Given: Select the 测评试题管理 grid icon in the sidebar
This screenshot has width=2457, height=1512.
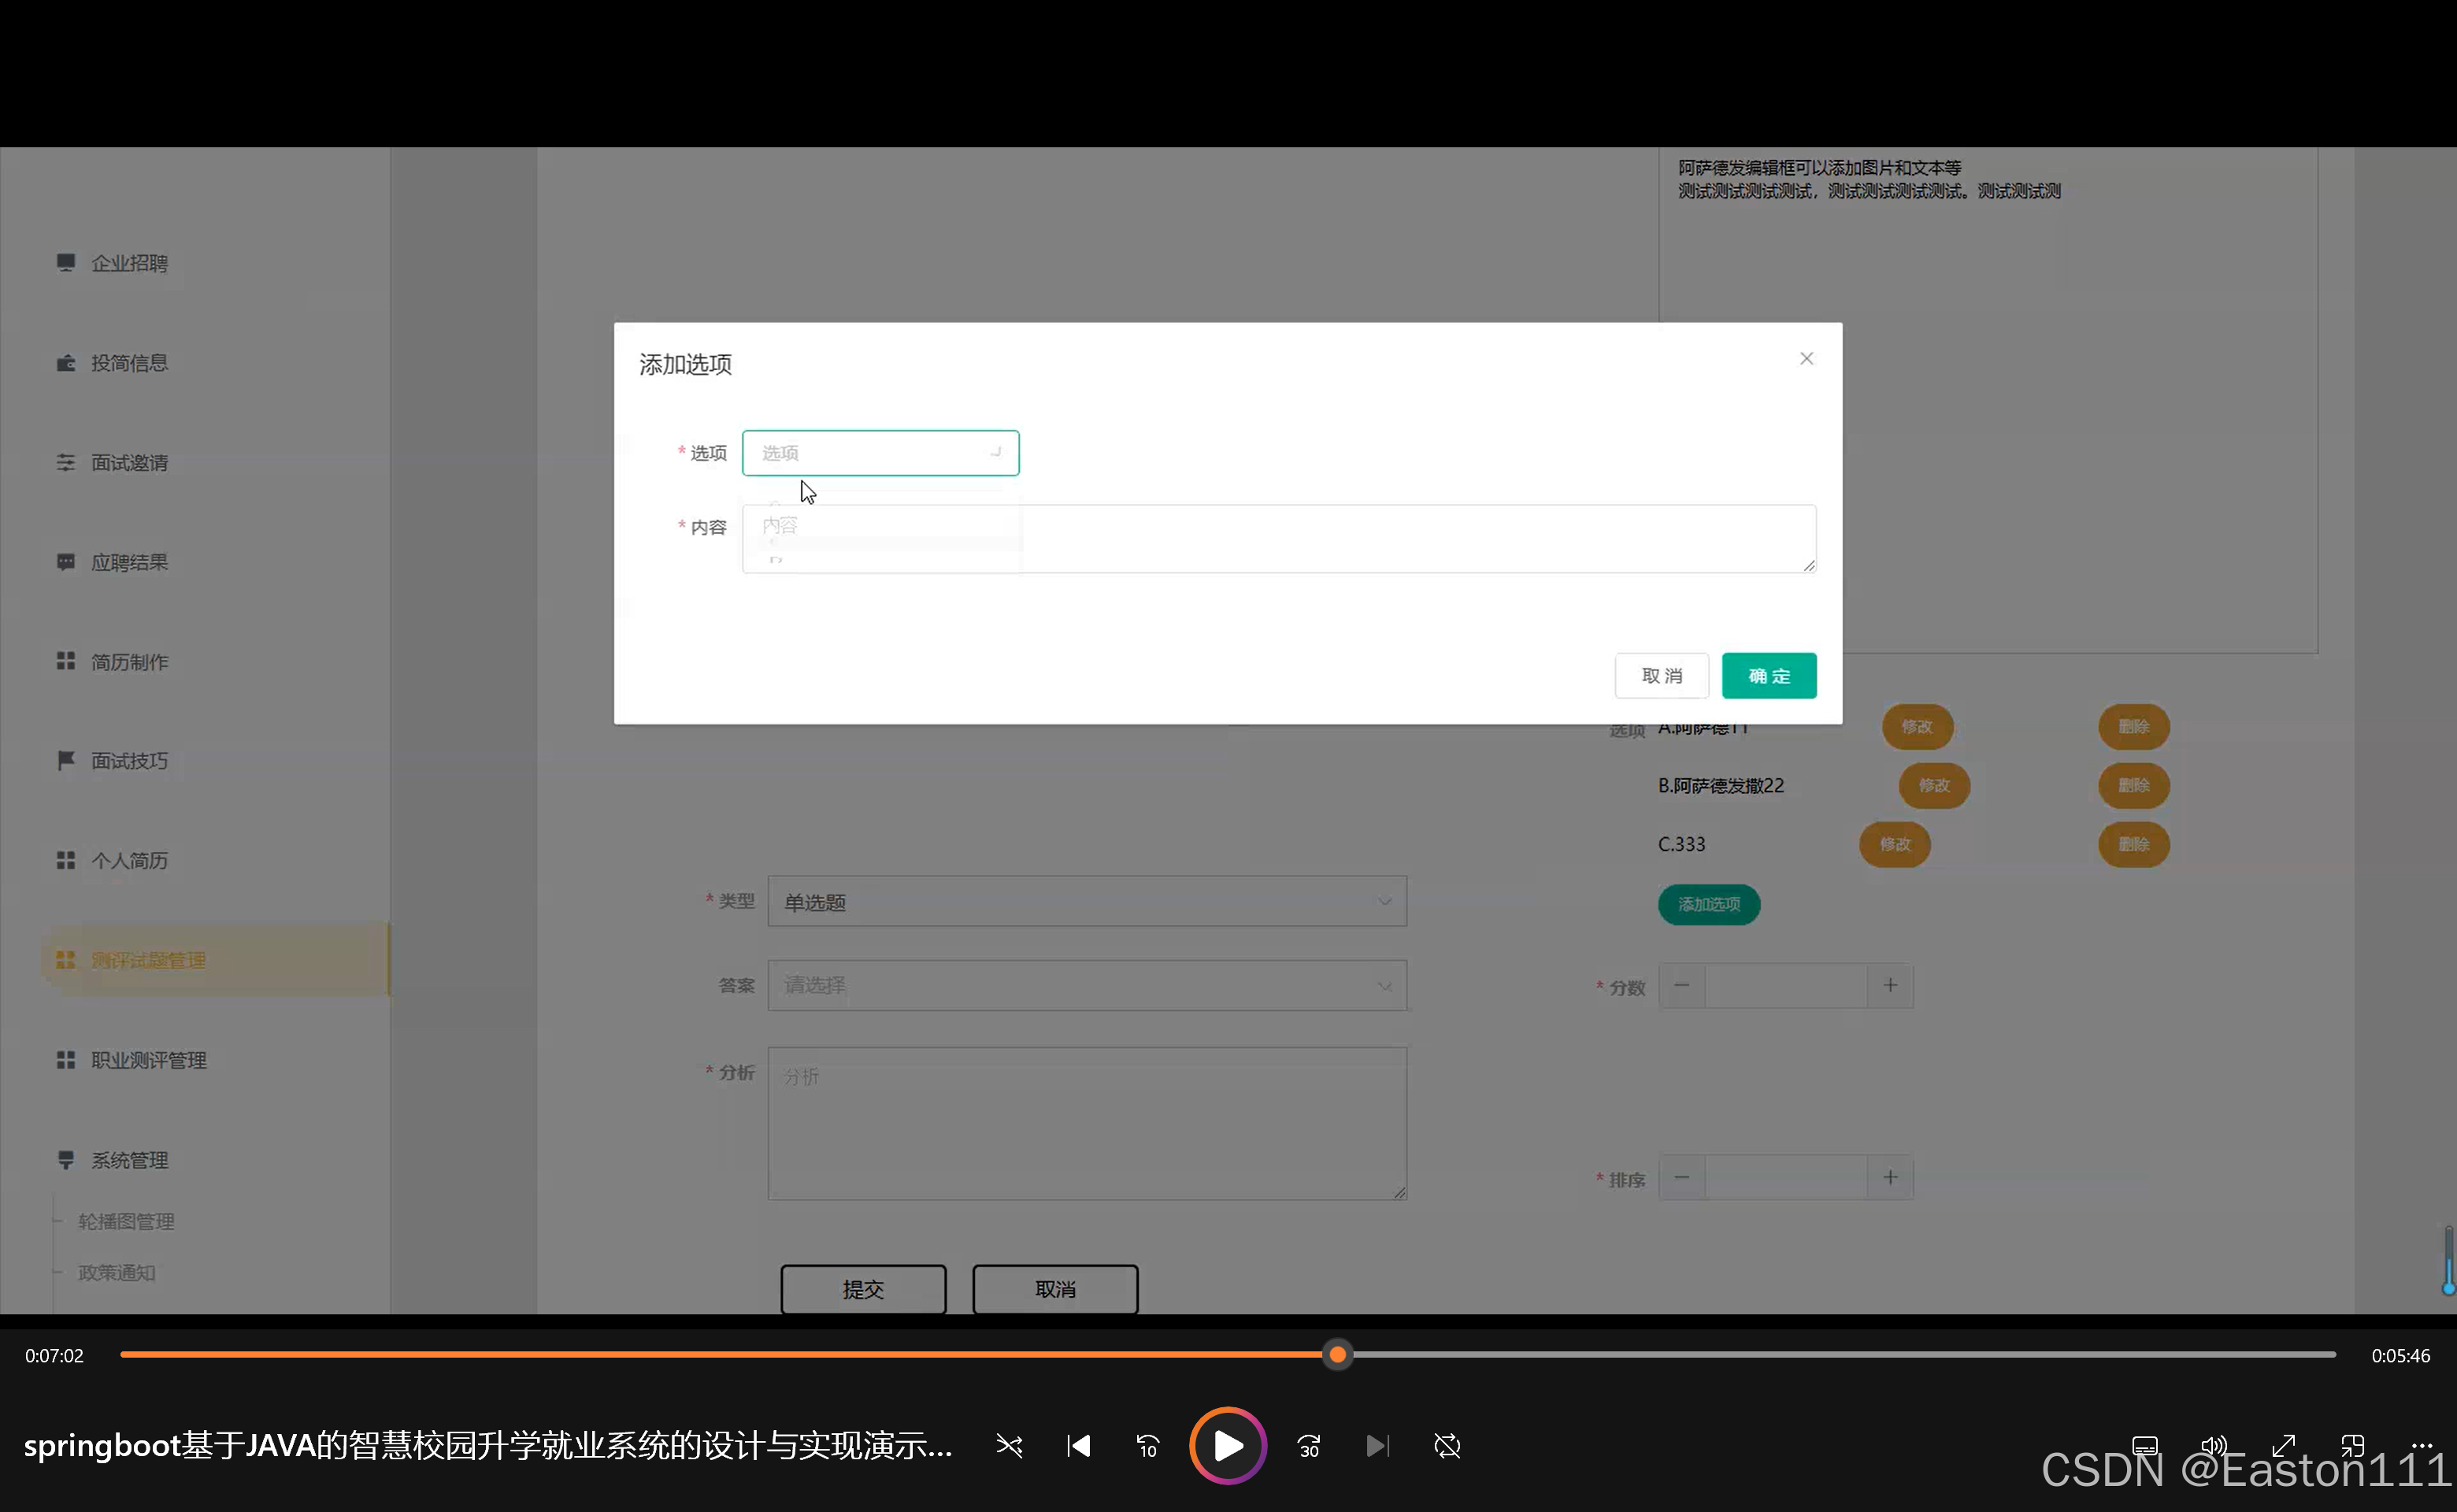Looking at the screenshot, I should pyautogui.click(x=66, y=959).
